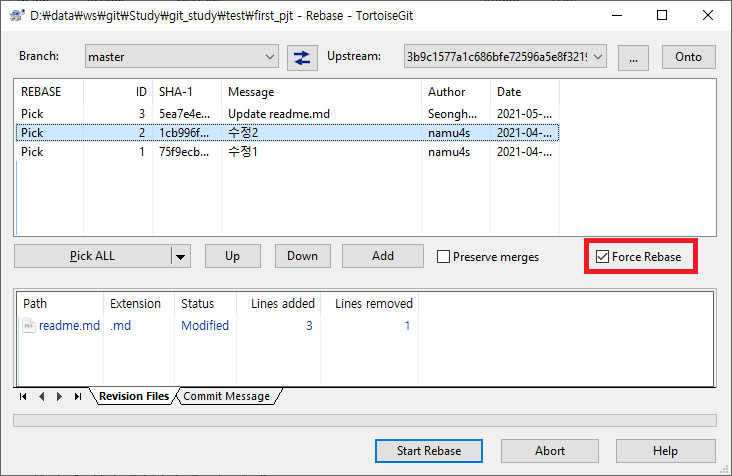The image size is (732, 476).
Task: Enable the Preserve merges checkbox
Action: click(x=444, y=257)
